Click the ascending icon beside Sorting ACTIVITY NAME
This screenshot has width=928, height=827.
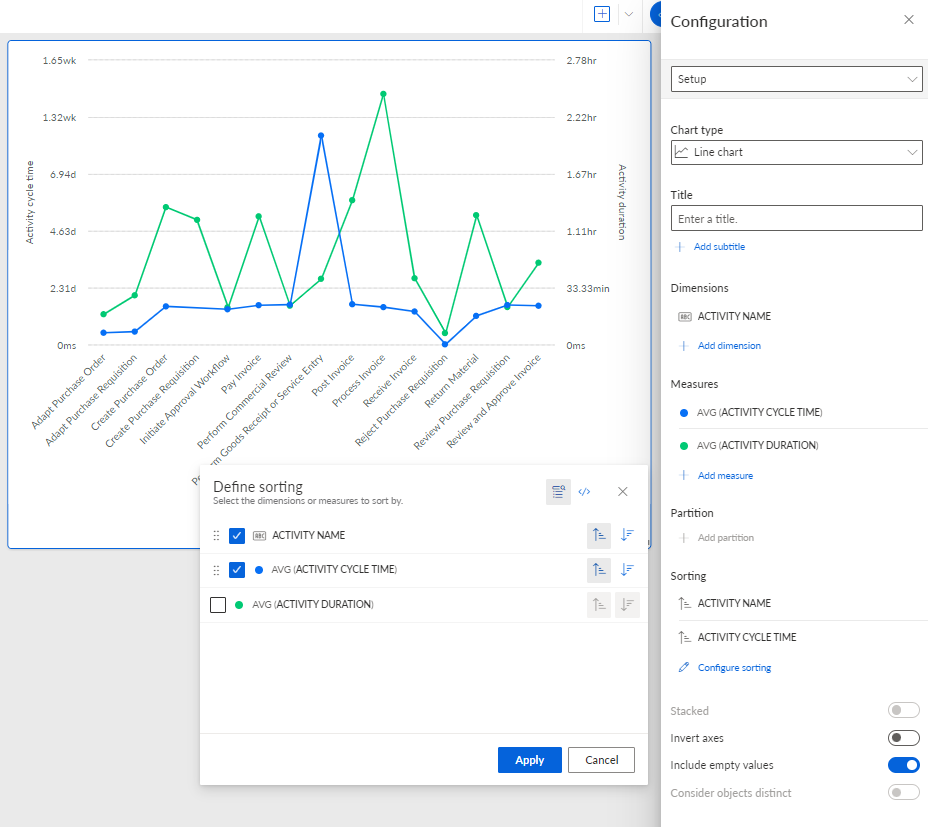(684, 603)
